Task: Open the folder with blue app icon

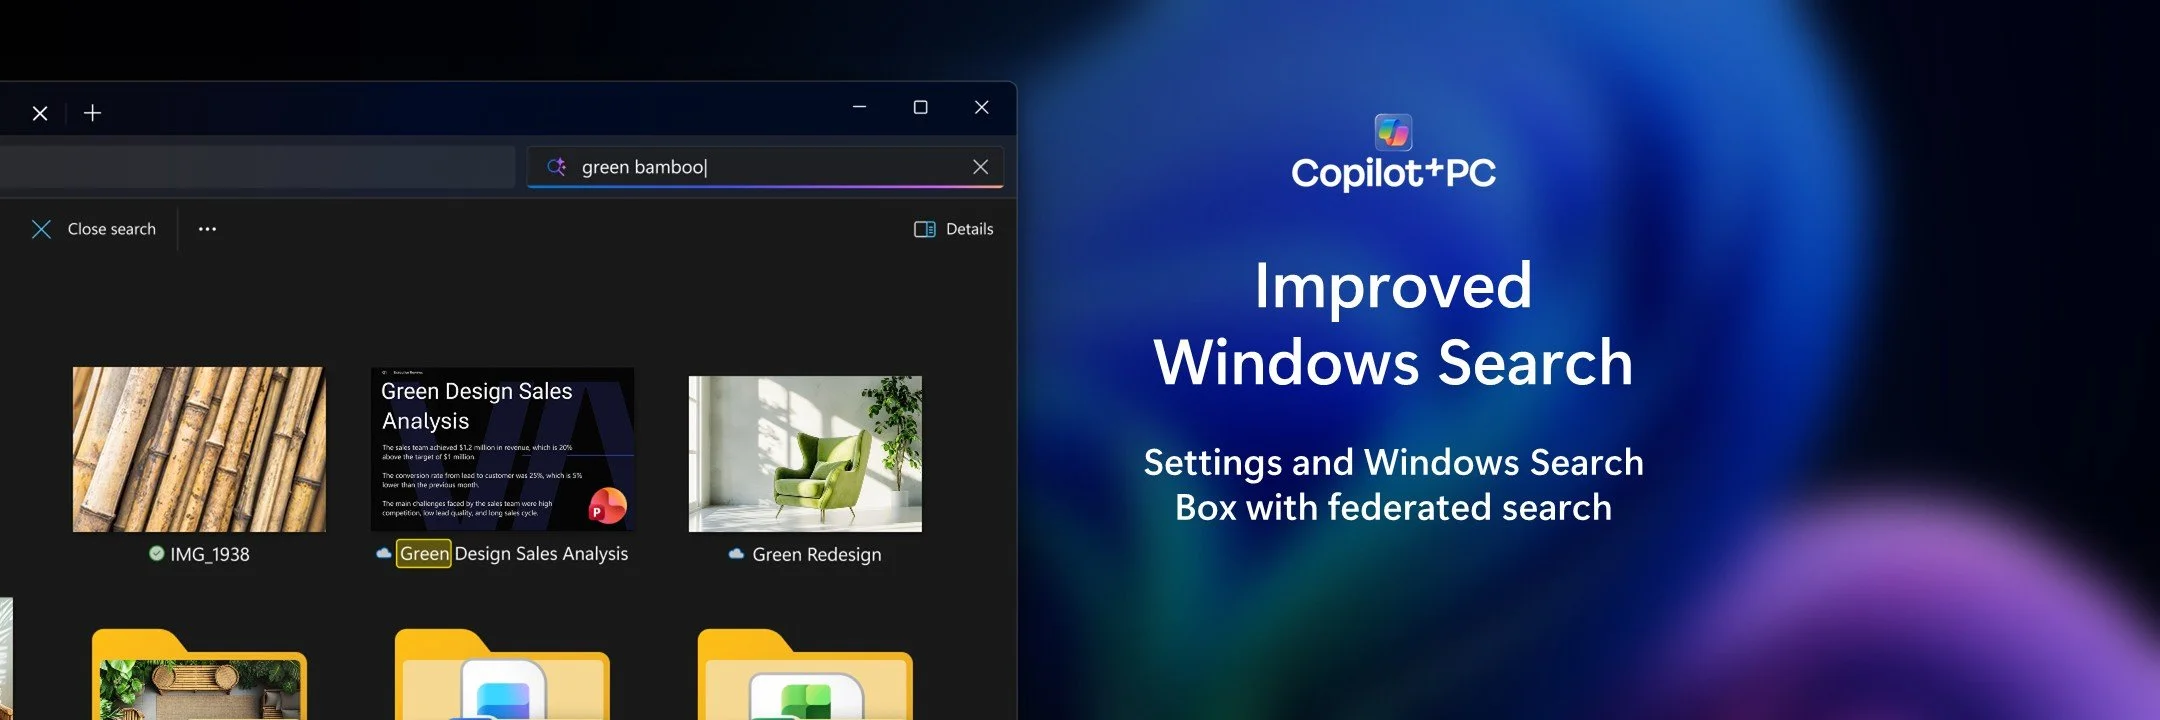Action: (x=502, y=674)
